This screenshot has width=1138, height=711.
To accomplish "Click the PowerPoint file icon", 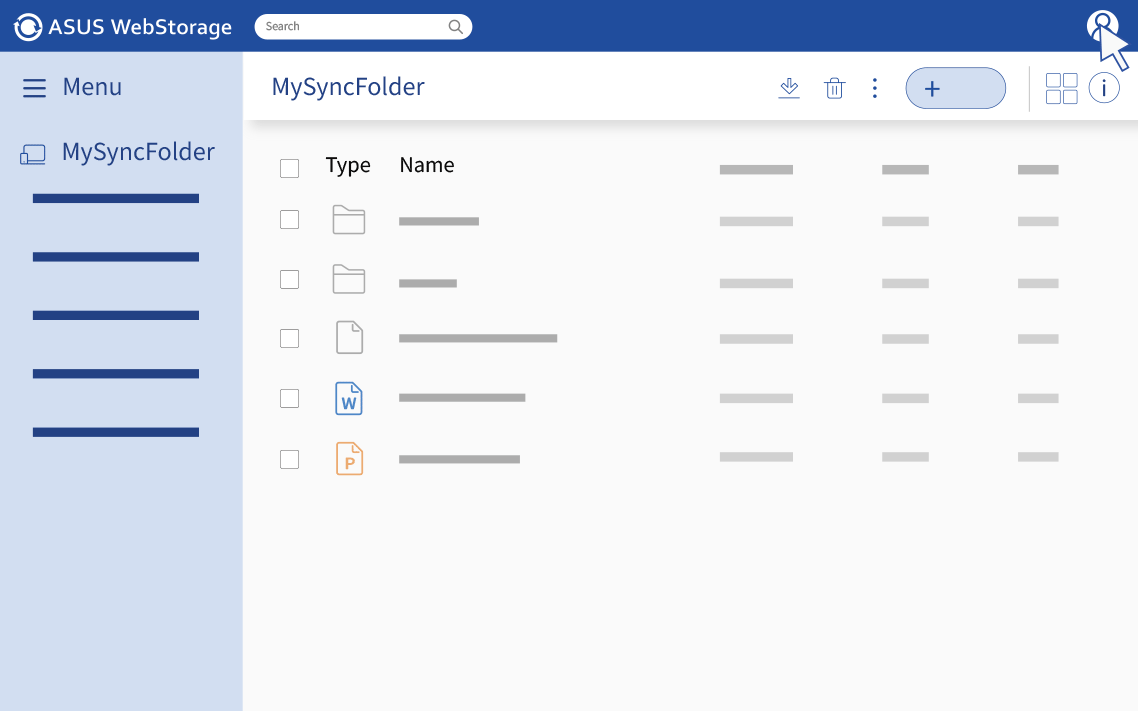I will [349, 459].
